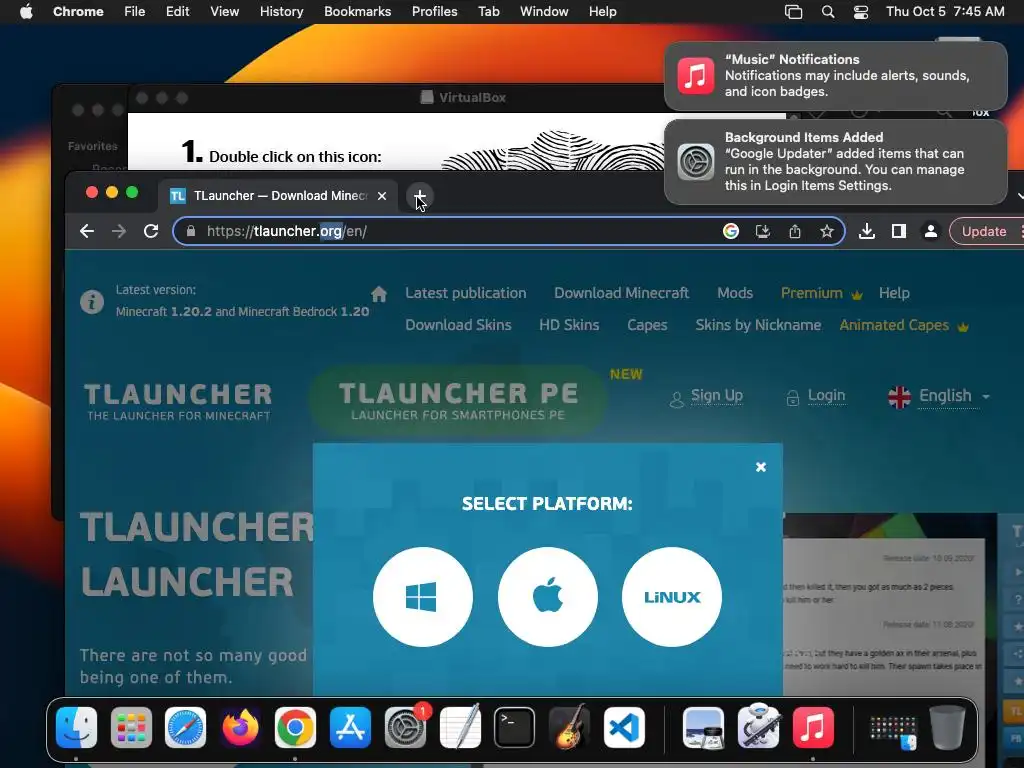Open GarageBand from the Dock
This screenshot has width=1024, height=768.
tap(569, 728)
